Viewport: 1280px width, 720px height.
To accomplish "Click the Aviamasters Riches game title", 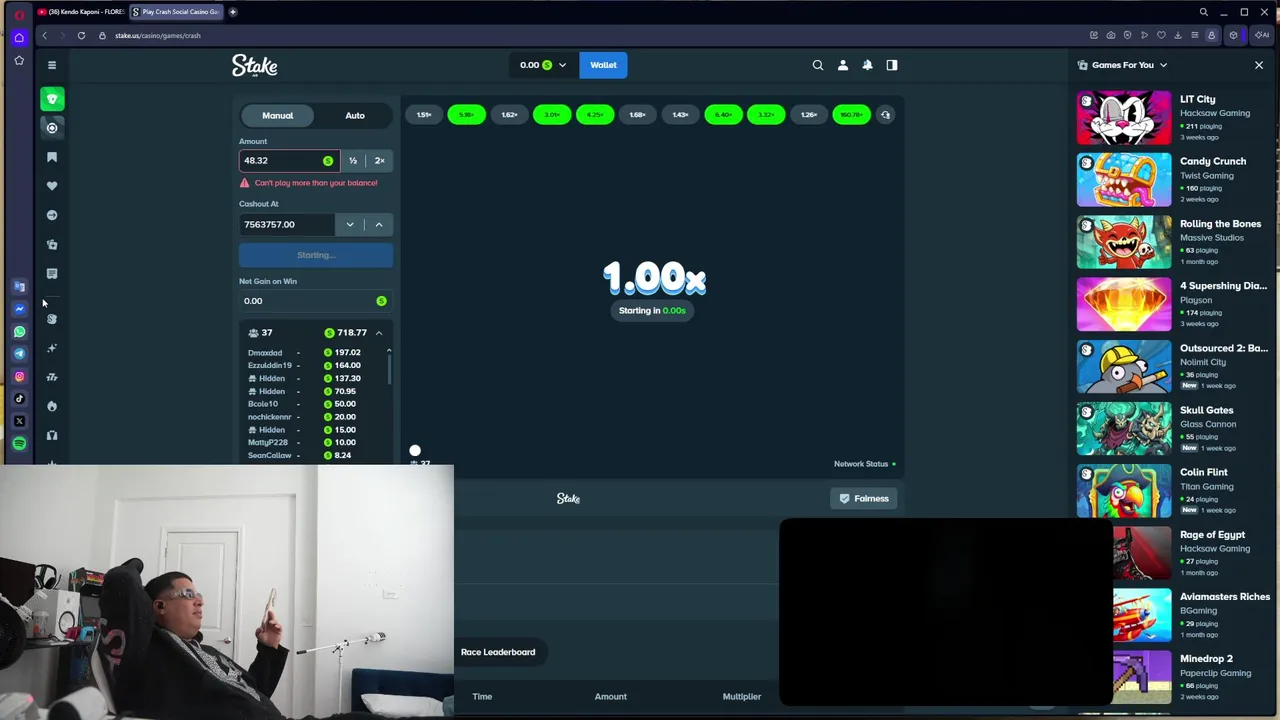I will click(1225, 597).
